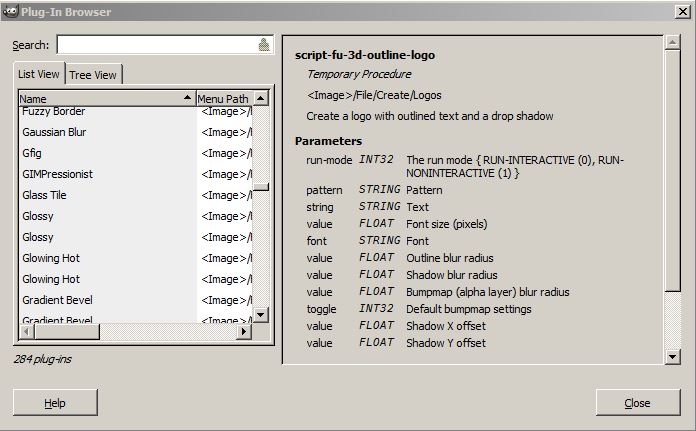Image resolution: width=696 pixels, height=431 pixels.
Task: Switch to the Tree View tab
Action: 93,75
